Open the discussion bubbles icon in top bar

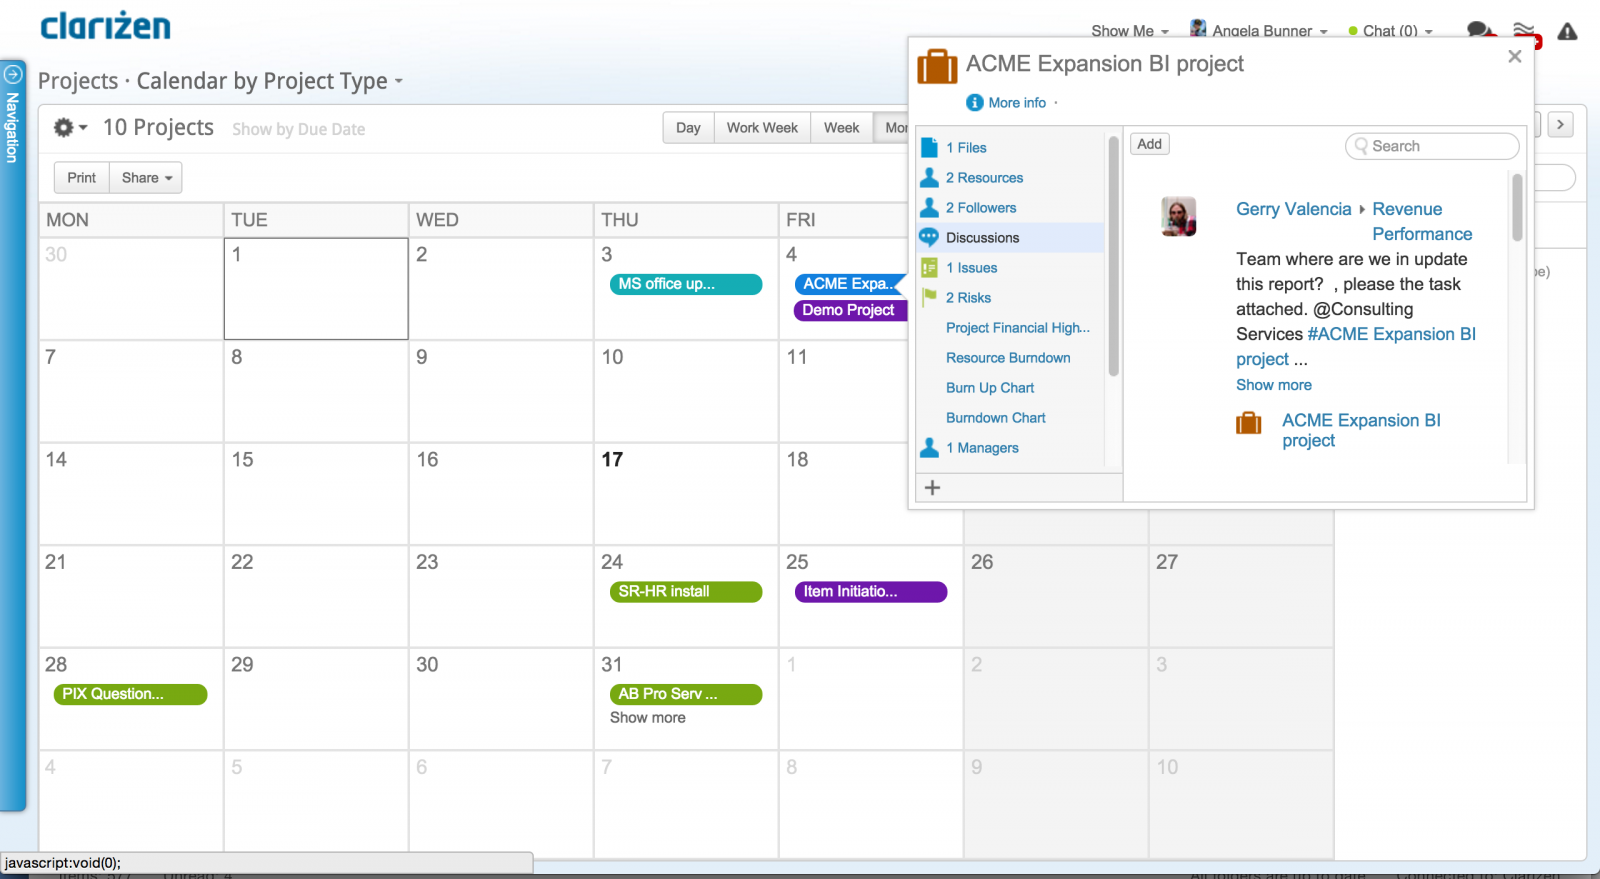pos(1480,30)
